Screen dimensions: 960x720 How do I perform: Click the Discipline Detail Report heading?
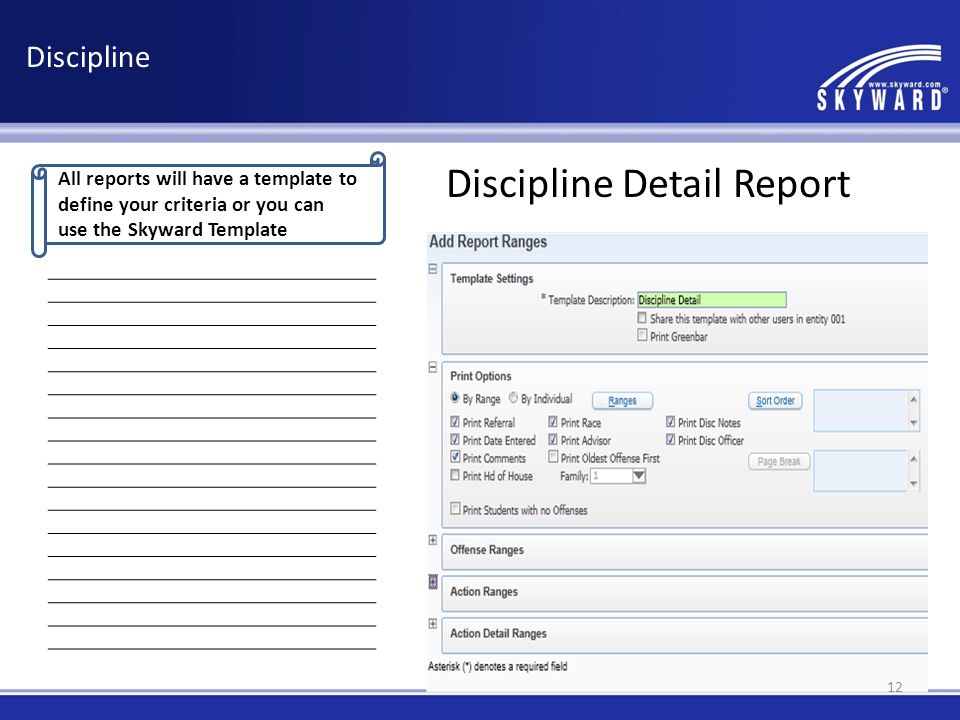(648, 184)
